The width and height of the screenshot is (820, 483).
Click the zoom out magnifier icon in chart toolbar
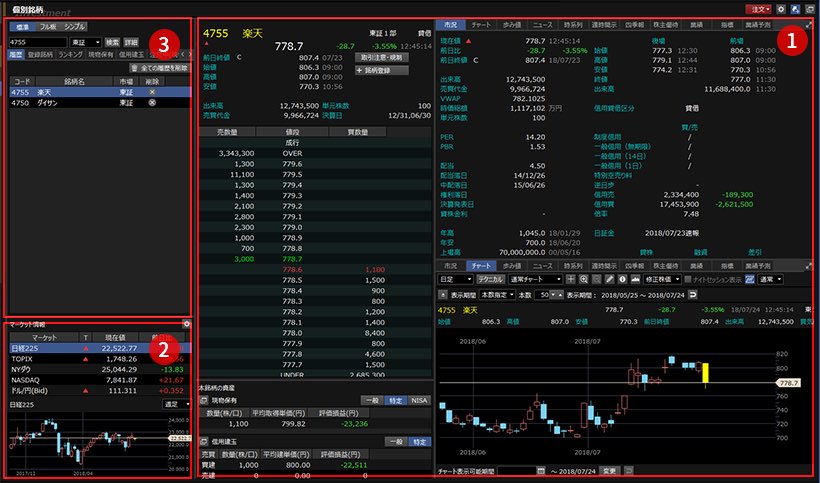coord(597,280)
